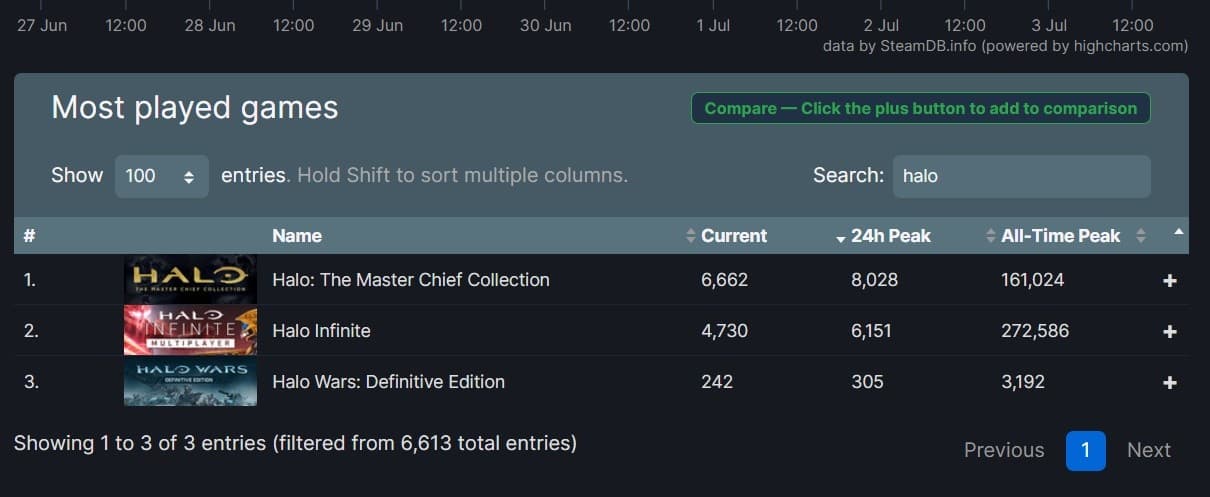Select page 1 in pagination
Viewport: 1210px width, 497px height.
(x=1085, y=450)
